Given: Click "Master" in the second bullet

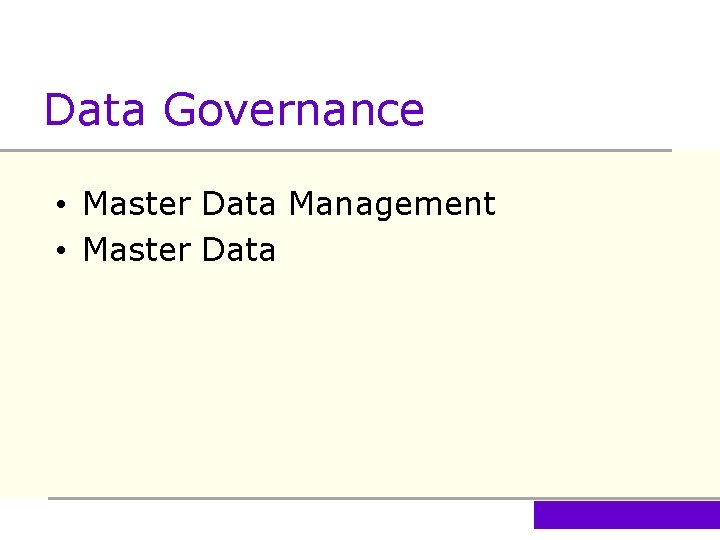Looking at the screenshot, I should (137, 249).
